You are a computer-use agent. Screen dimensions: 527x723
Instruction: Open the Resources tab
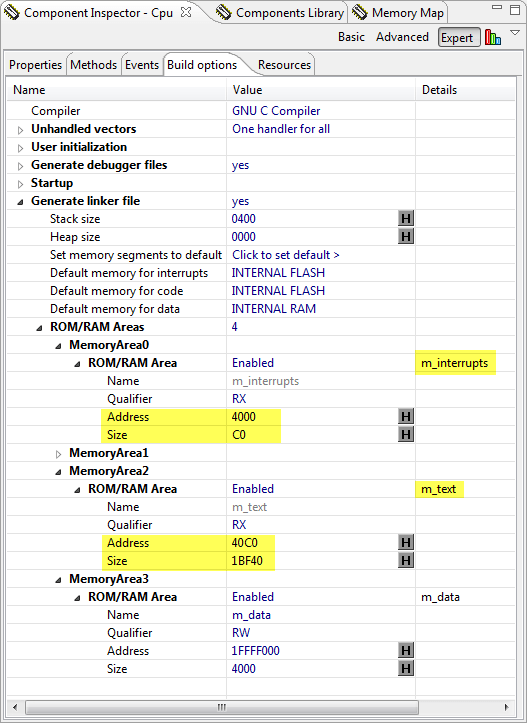(284, 65)
